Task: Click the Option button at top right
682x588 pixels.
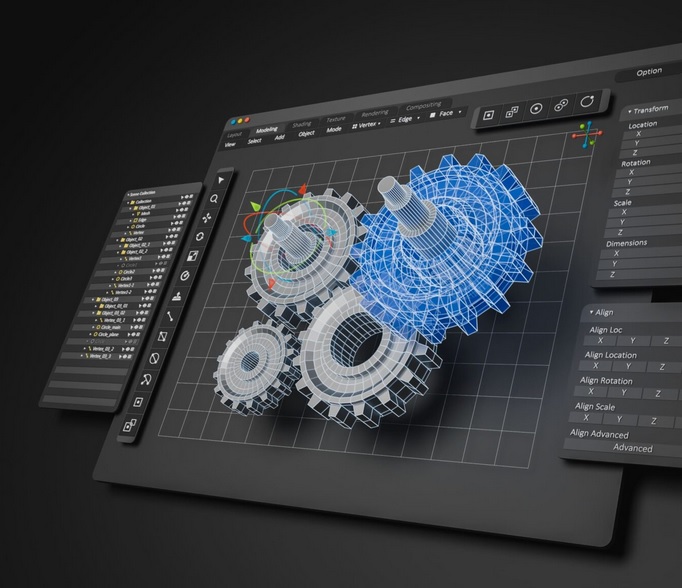Action: [x=648, y=72]
